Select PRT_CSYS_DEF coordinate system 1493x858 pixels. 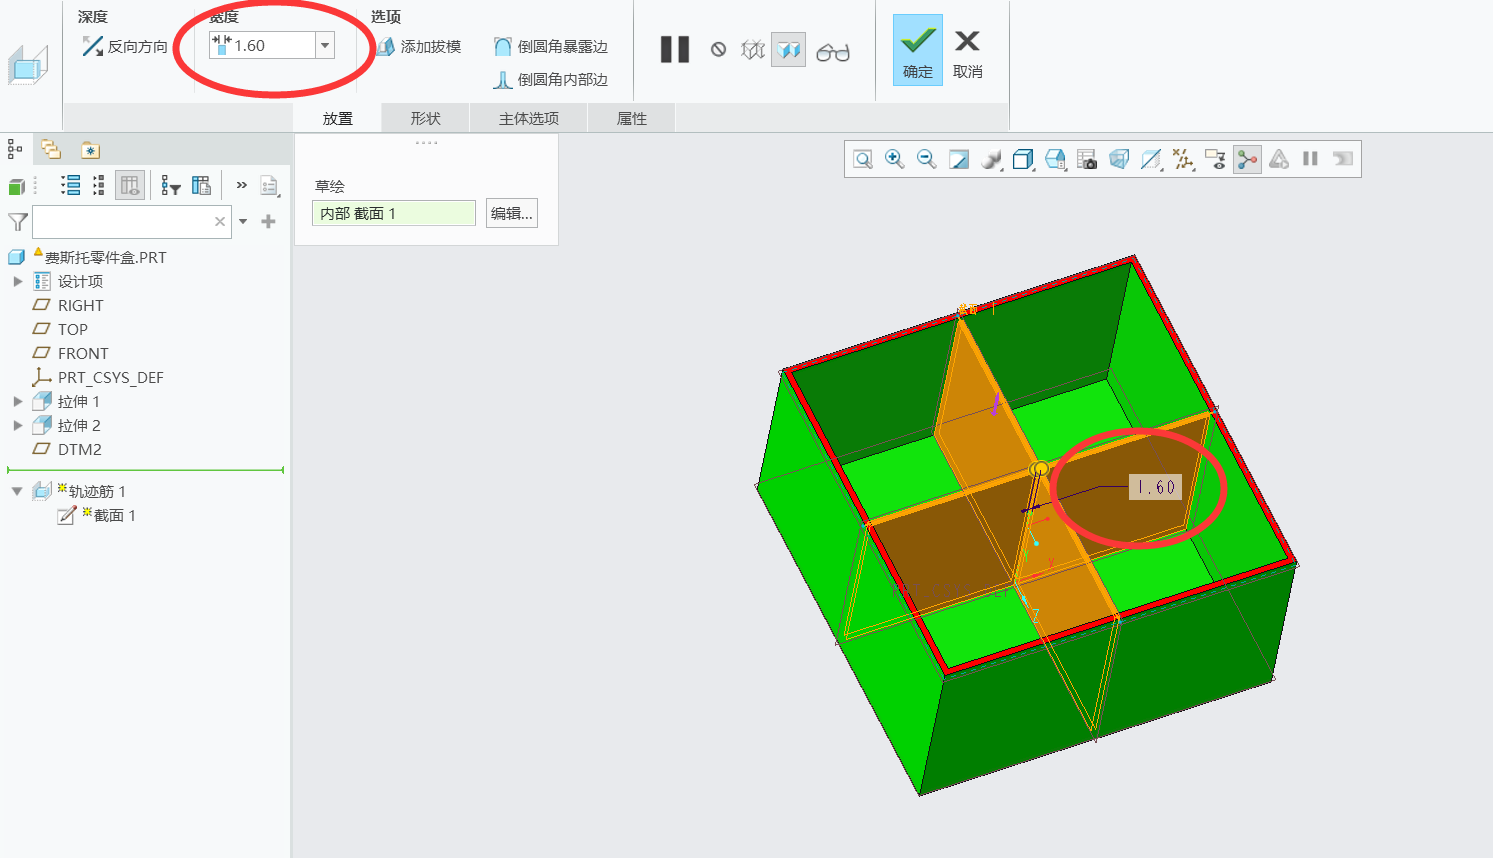click(110, 377)
